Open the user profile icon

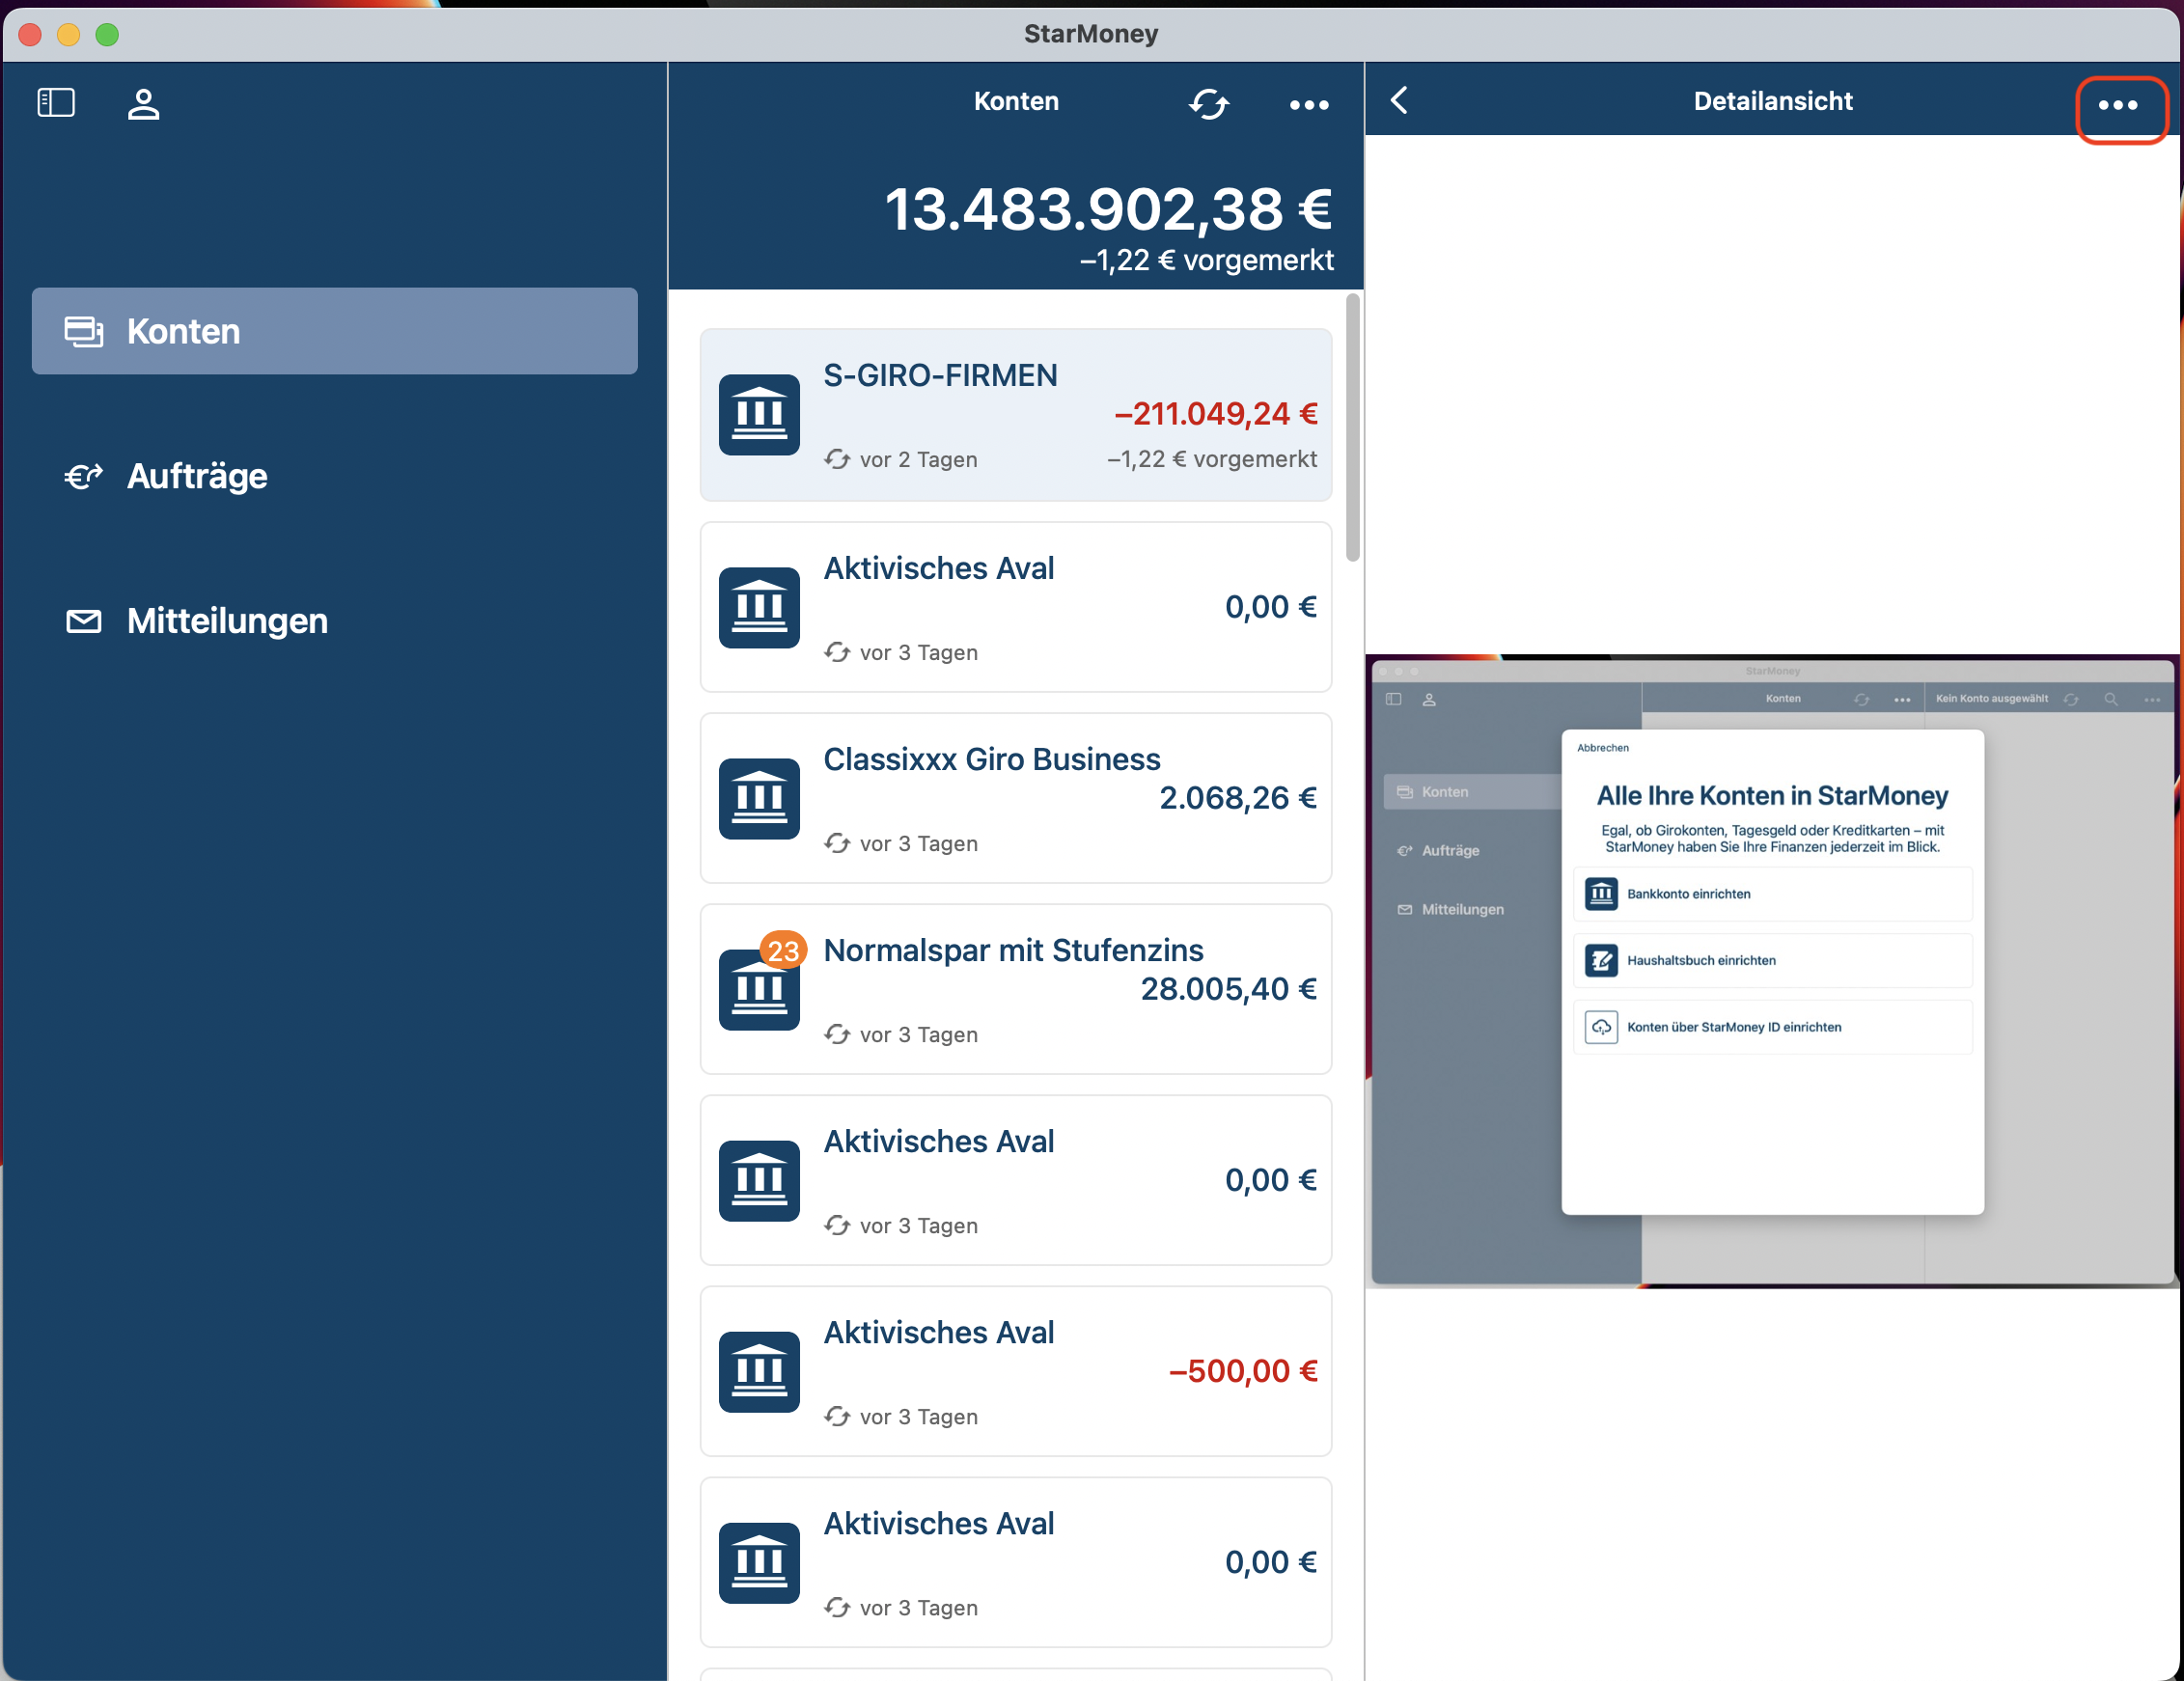coord(143,104)
